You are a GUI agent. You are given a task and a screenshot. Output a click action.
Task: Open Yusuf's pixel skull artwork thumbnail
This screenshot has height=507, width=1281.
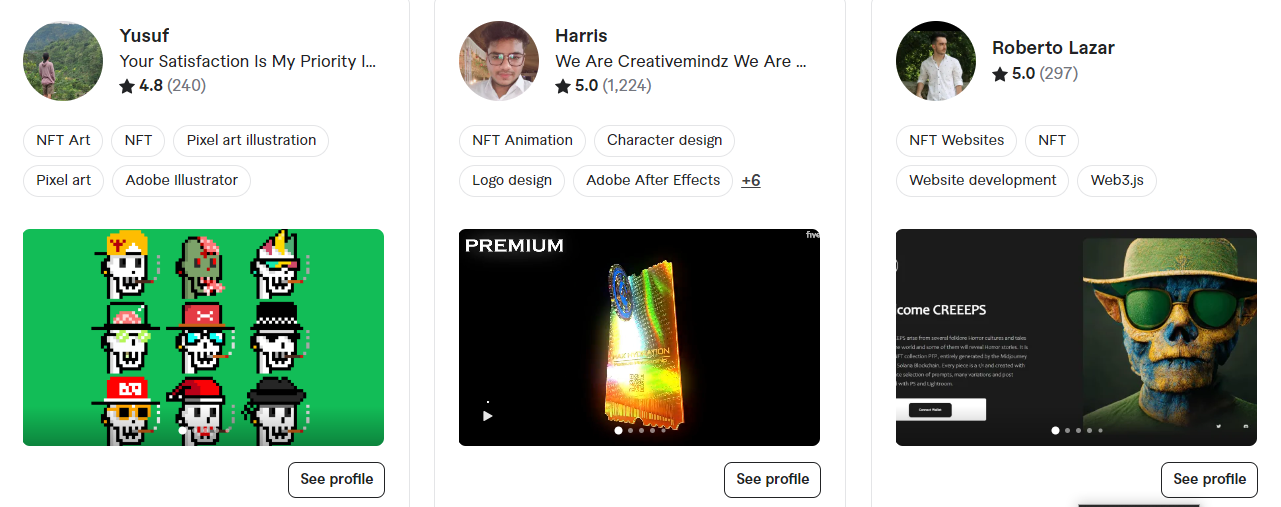tap(203, 337)
